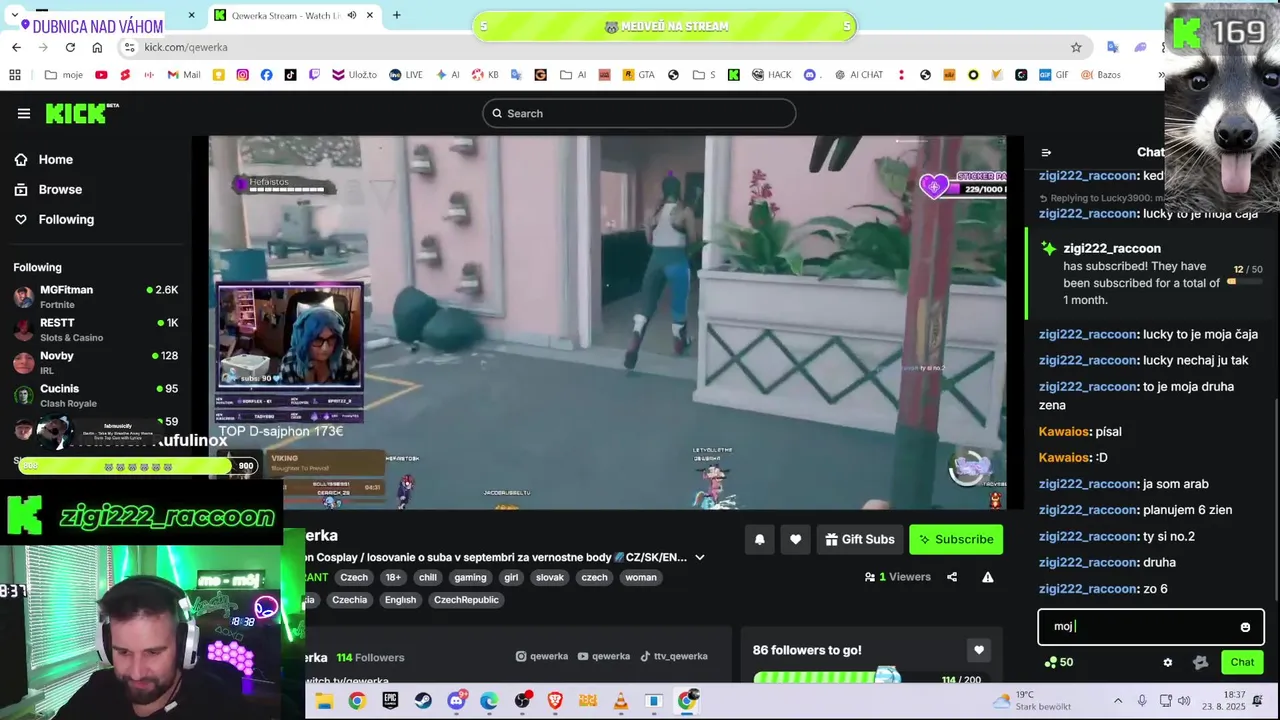Click the chat identity badge icon
The width and height of the screenshot is (1280, 720).
(x=1201, y=662)
